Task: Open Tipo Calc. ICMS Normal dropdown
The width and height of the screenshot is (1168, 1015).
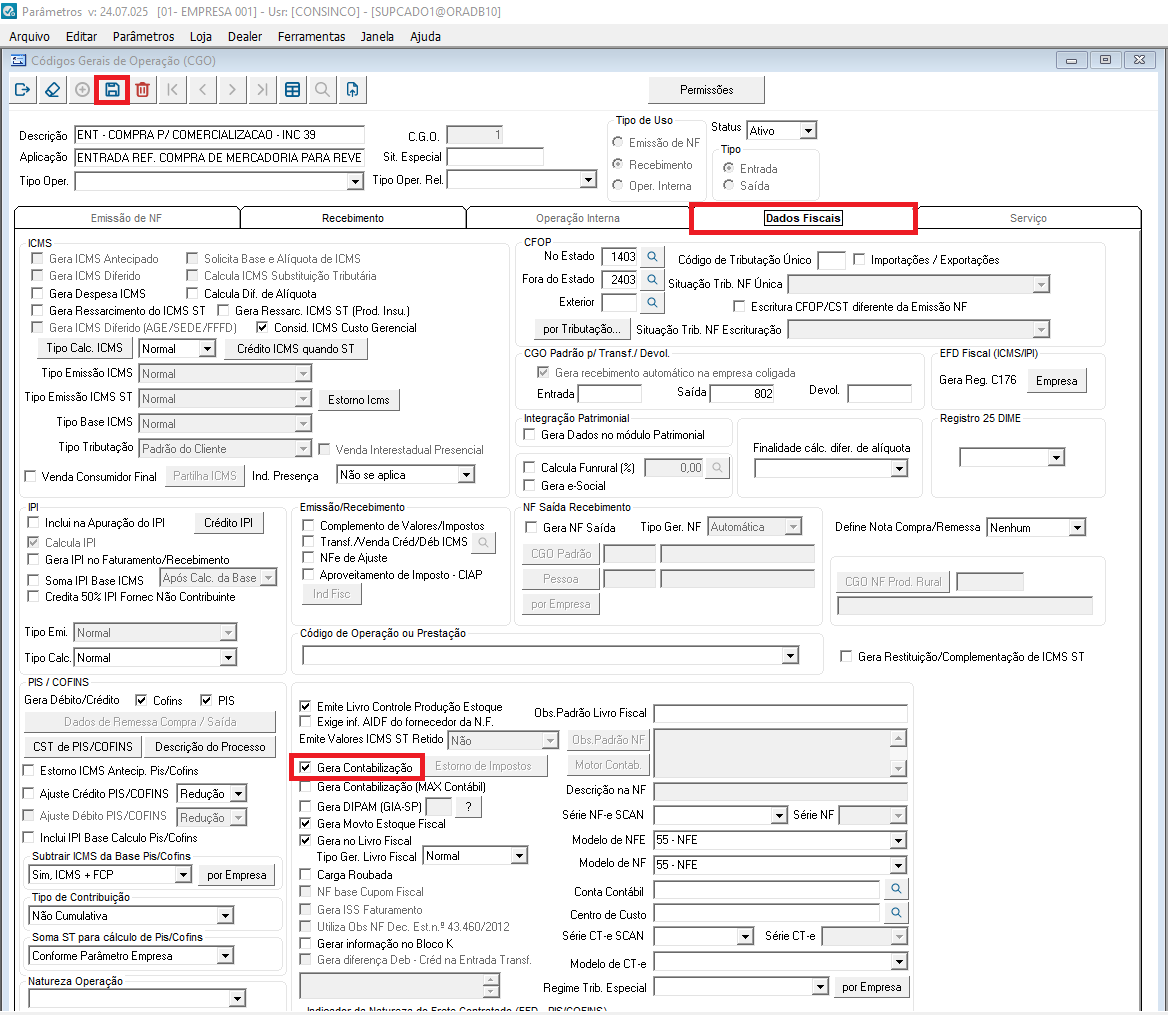Action: click(207, 349)
